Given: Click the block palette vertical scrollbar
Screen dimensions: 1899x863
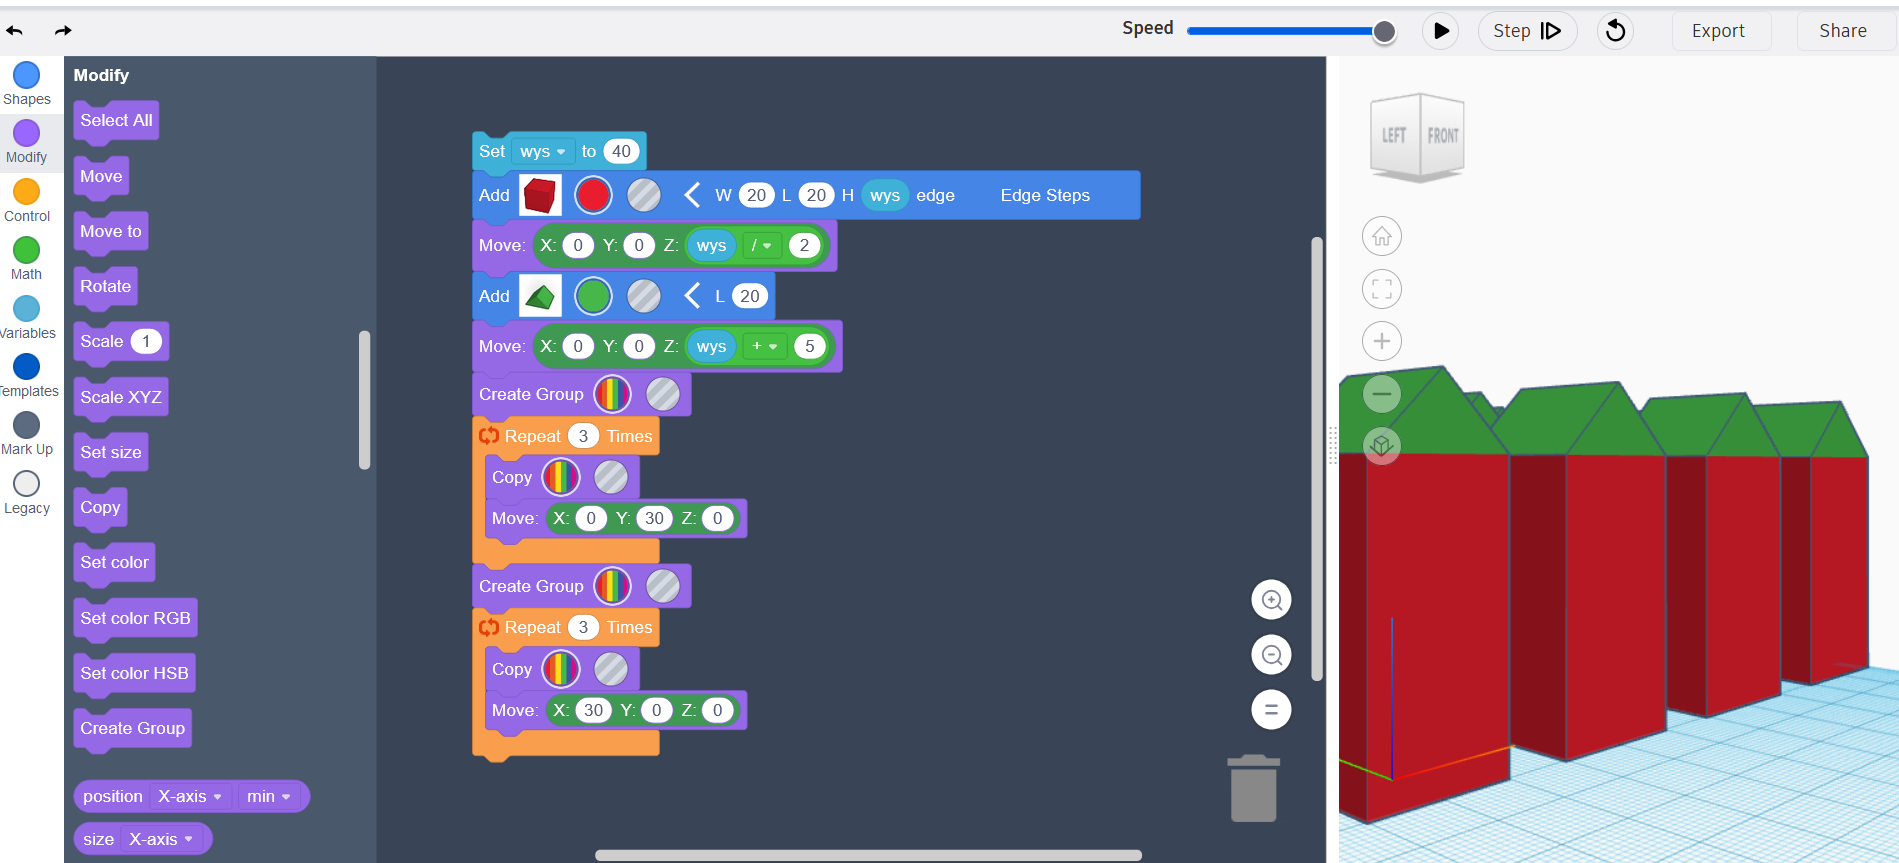Looking at the screenshot, I should pyautogui.click(x=365, y=400).
